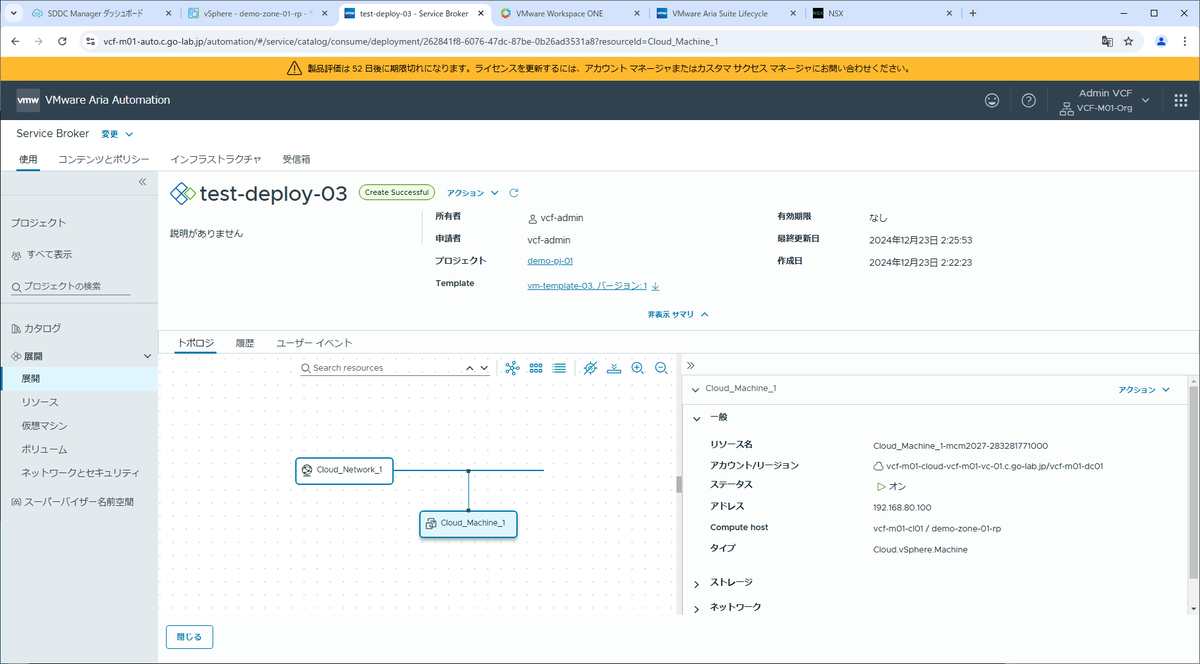Click the 閉じる button
This screenshot has width=1200, height=664.
[x=189, y=636]
